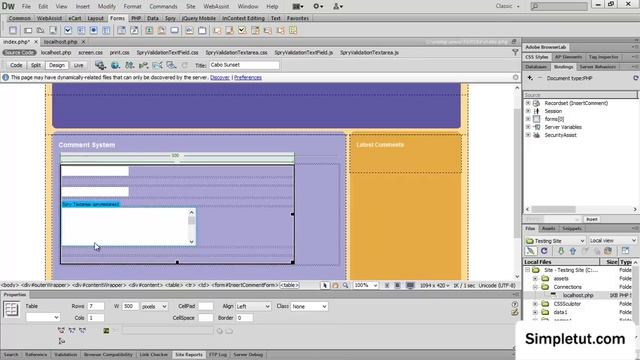This screenshot has width=640, height=360.
Task: Insert a Fieldset form element
Action: coord(202,31)
